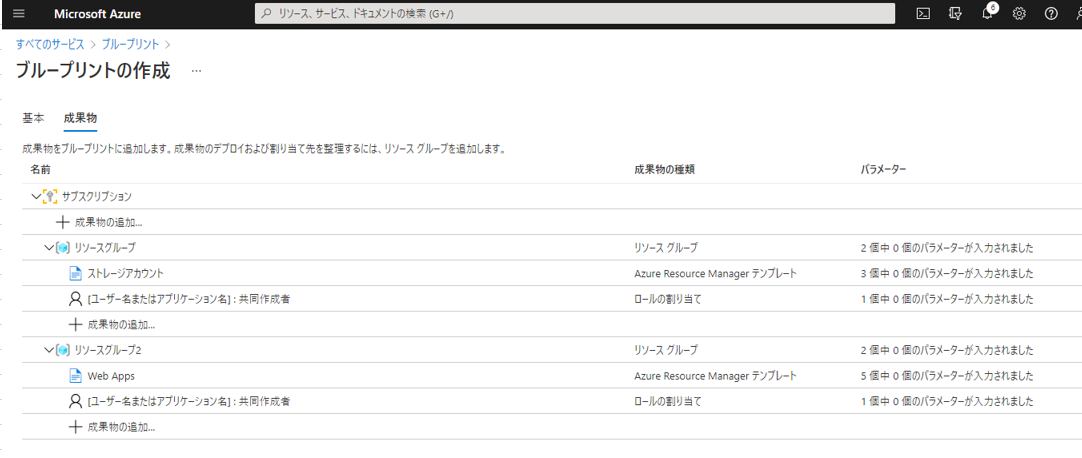Click リソース グループ type in リソースグループ2 row
Viewport: 1082px width, 458px height.
click(666, 350)
